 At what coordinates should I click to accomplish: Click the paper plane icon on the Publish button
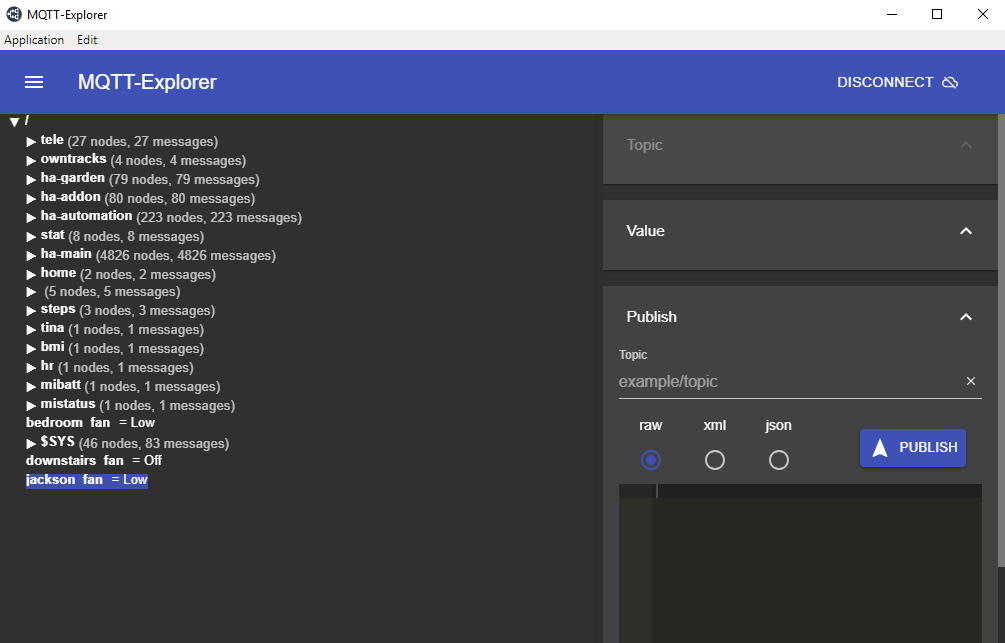[878, 448]
